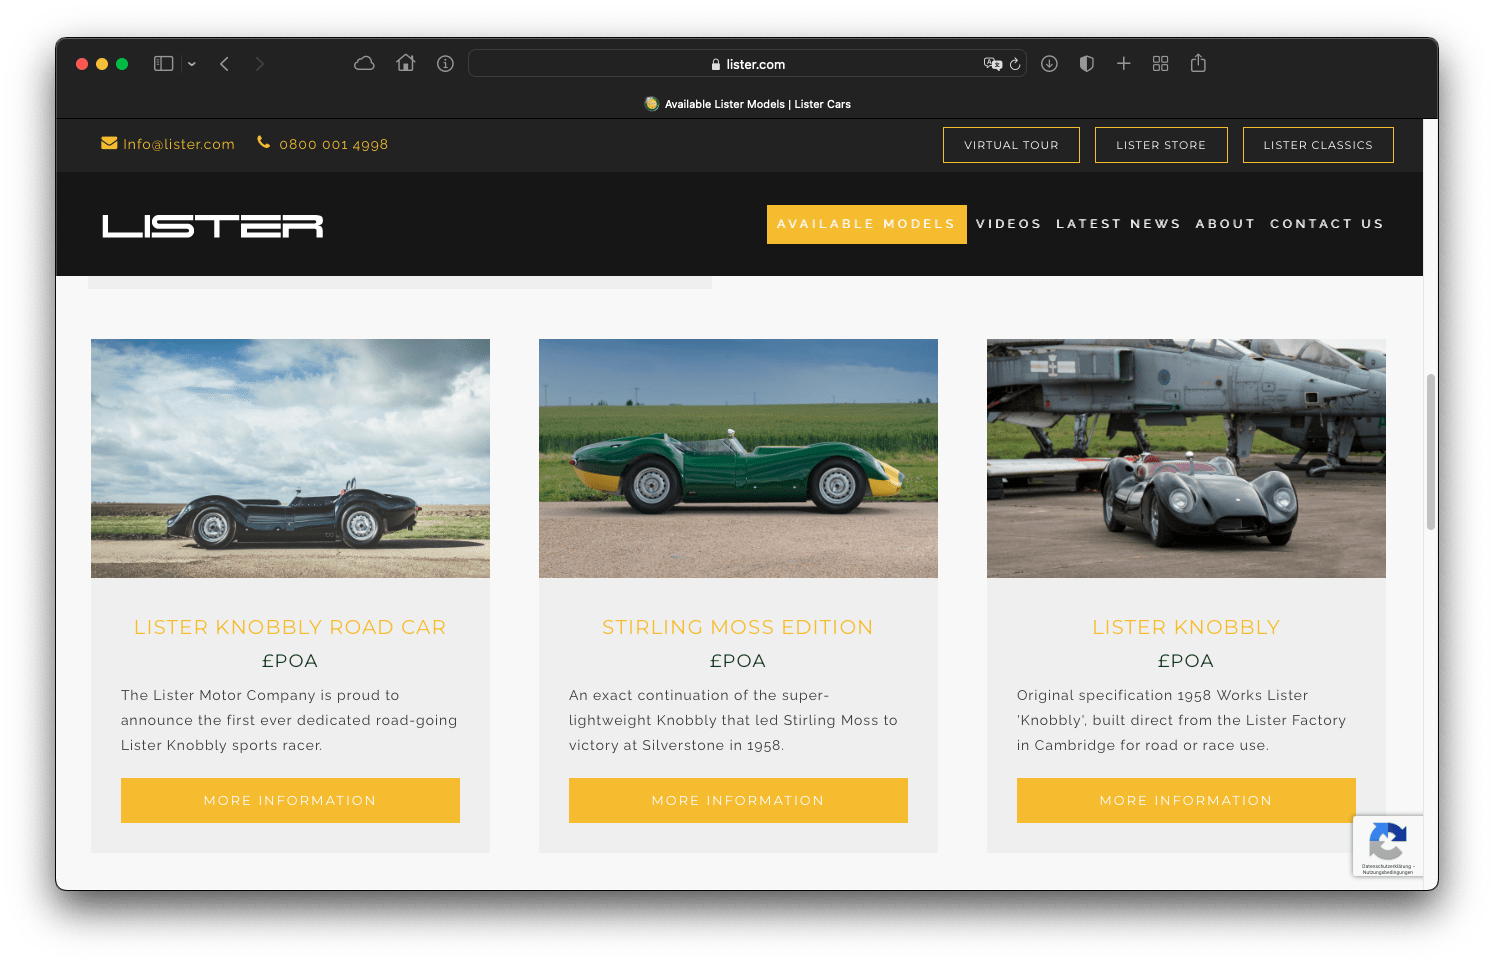
Task: Click £POA under Stirling Moss Edition
Action: pos(738,661)
